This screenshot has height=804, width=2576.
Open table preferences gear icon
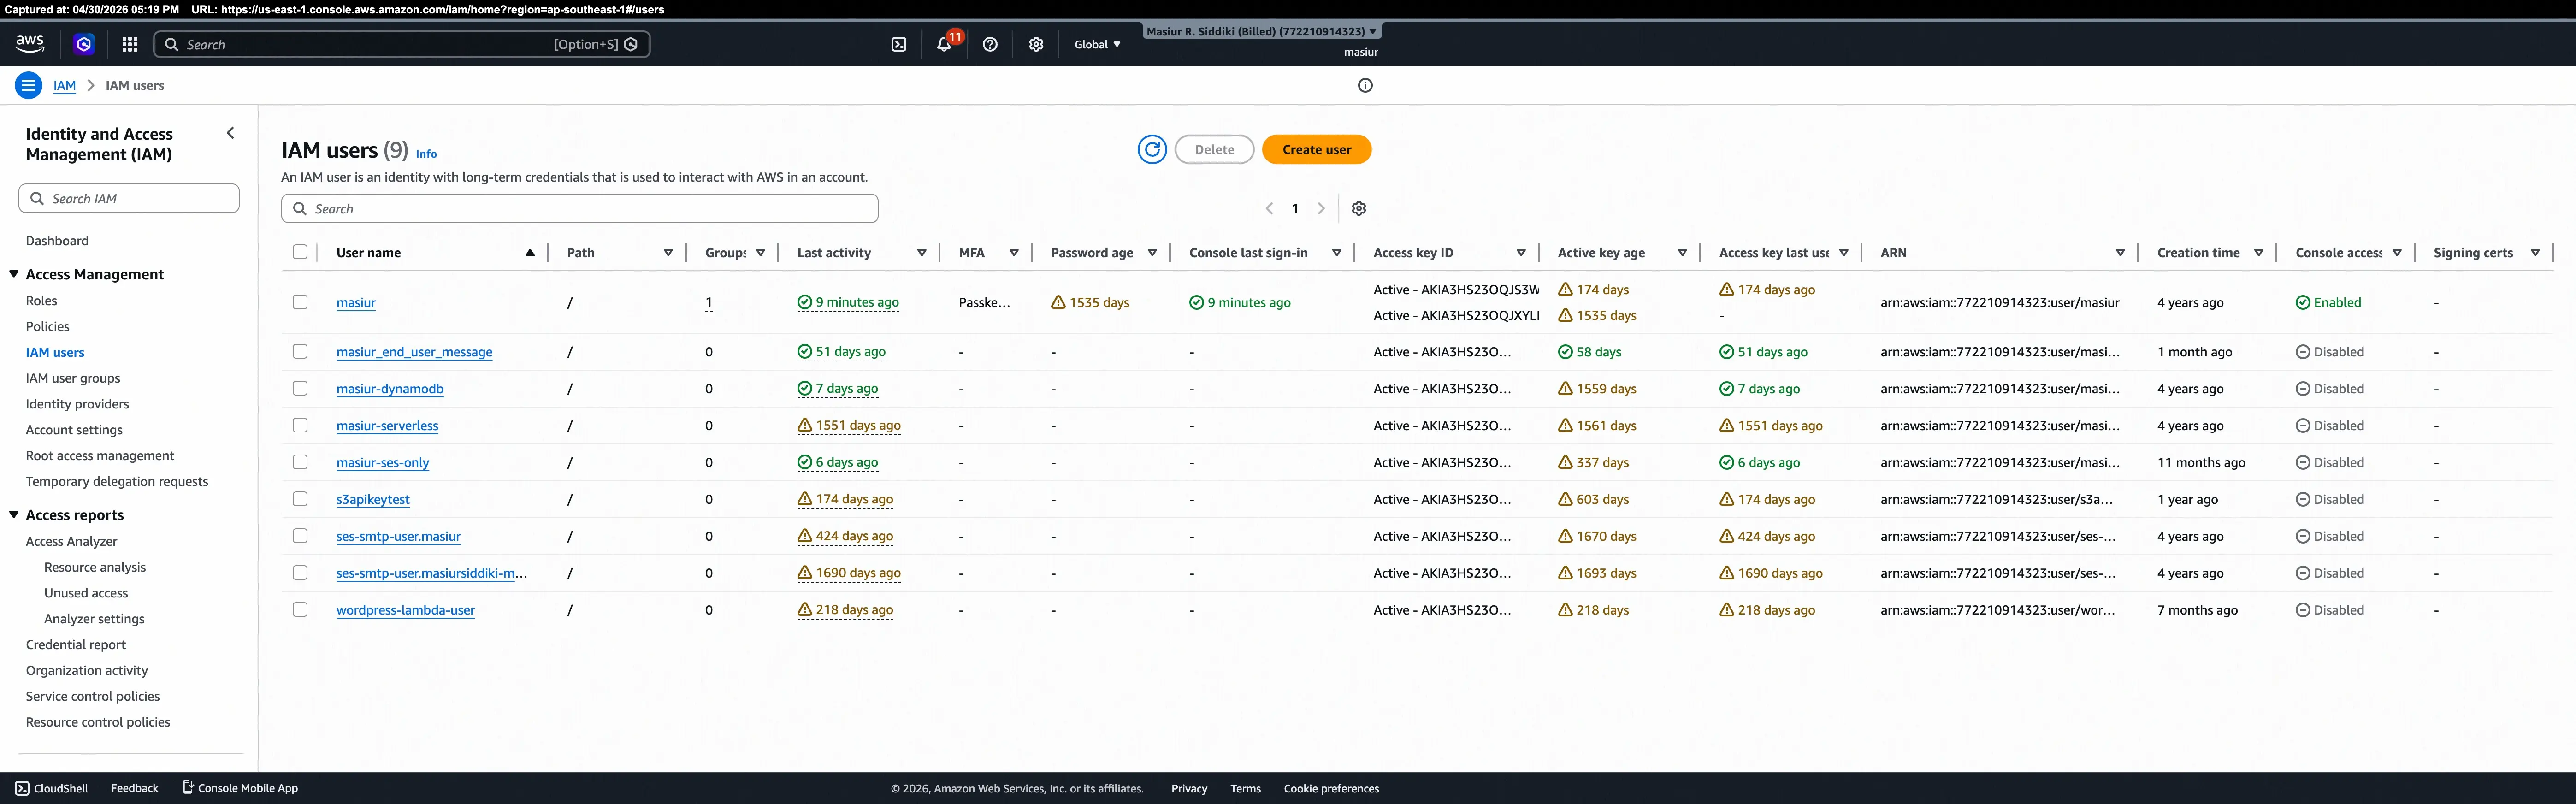(x=1359, y=208)
